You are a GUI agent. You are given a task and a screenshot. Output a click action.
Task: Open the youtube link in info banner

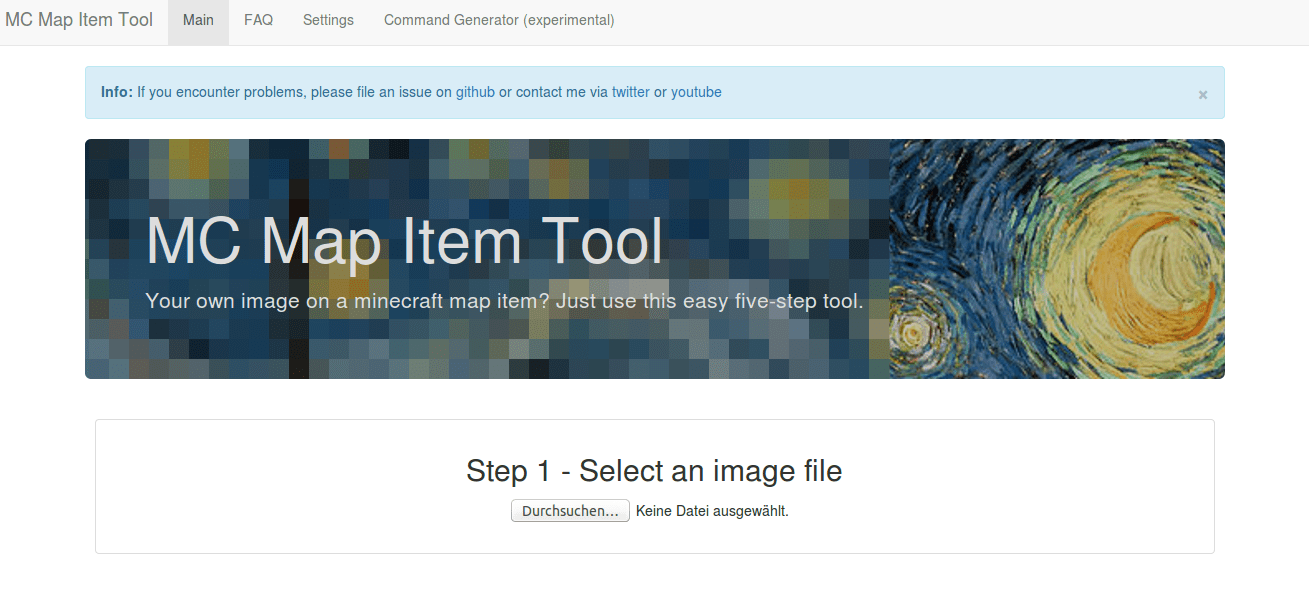click(696, 92)
